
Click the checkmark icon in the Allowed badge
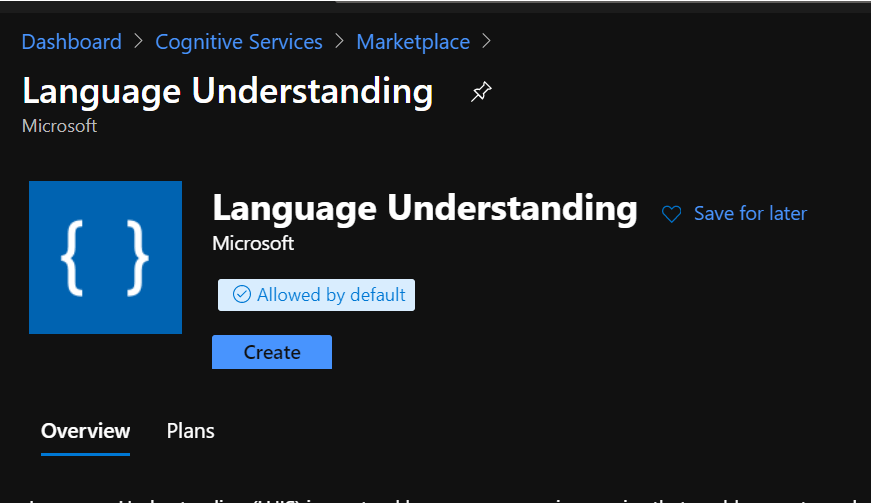pyautogui.click(x=241, y=295)
